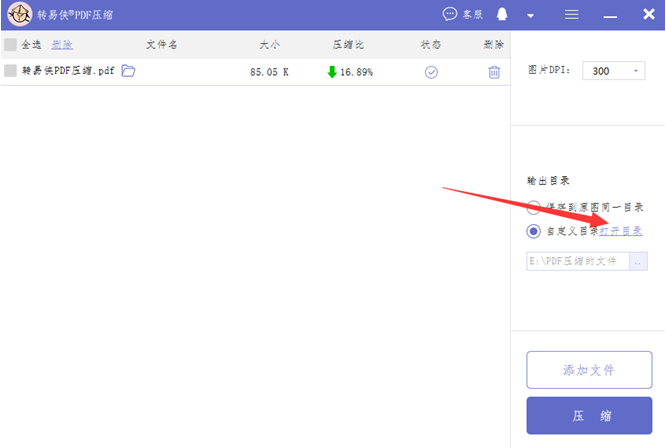The image size is (666, 448).
Task: Click the 大小 column header
Action: tap(270, 45)
